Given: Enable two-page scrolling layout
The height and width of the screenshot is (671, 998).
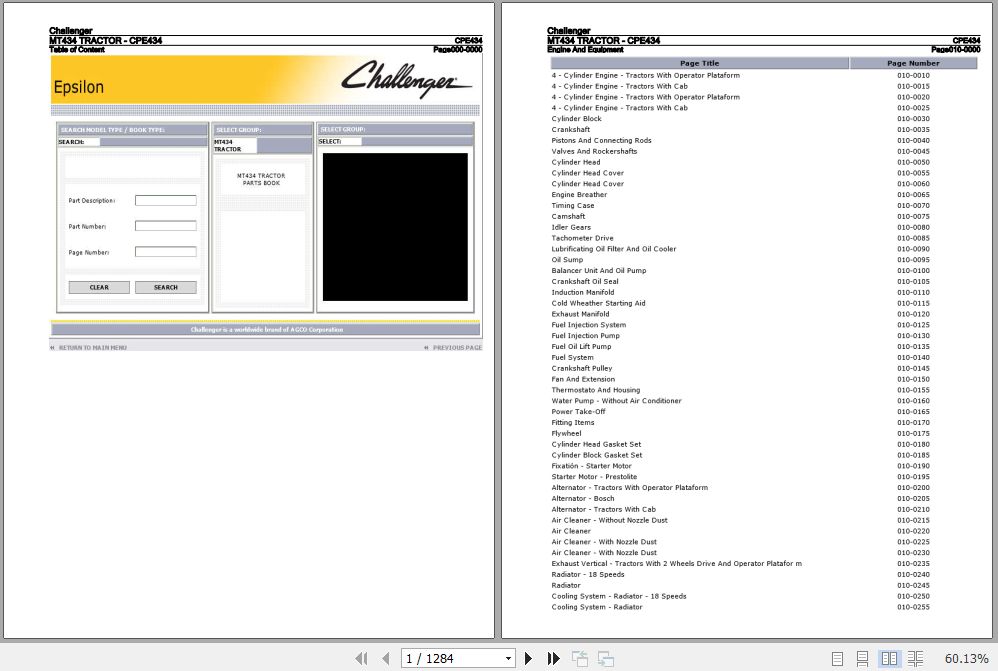Looking at the screenshot, I should click(x=916, y=658).
